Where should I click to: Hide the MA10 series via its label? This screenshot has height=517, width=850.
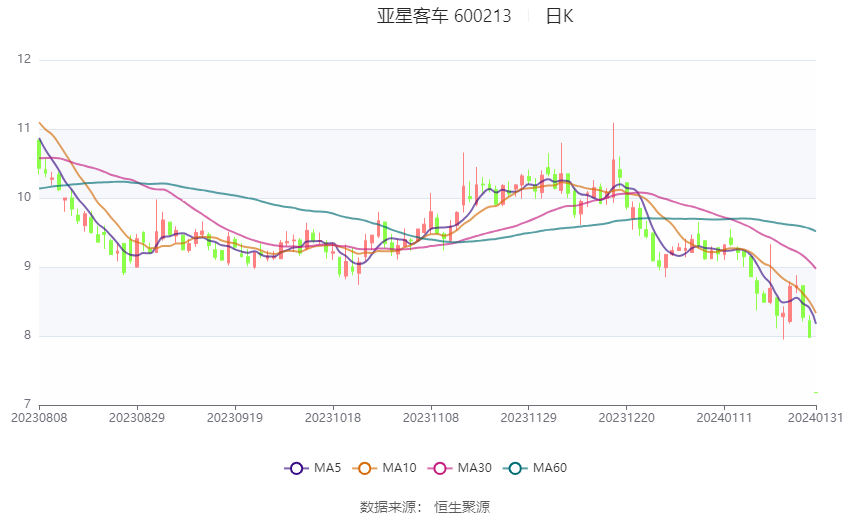[x=399, y=468]
